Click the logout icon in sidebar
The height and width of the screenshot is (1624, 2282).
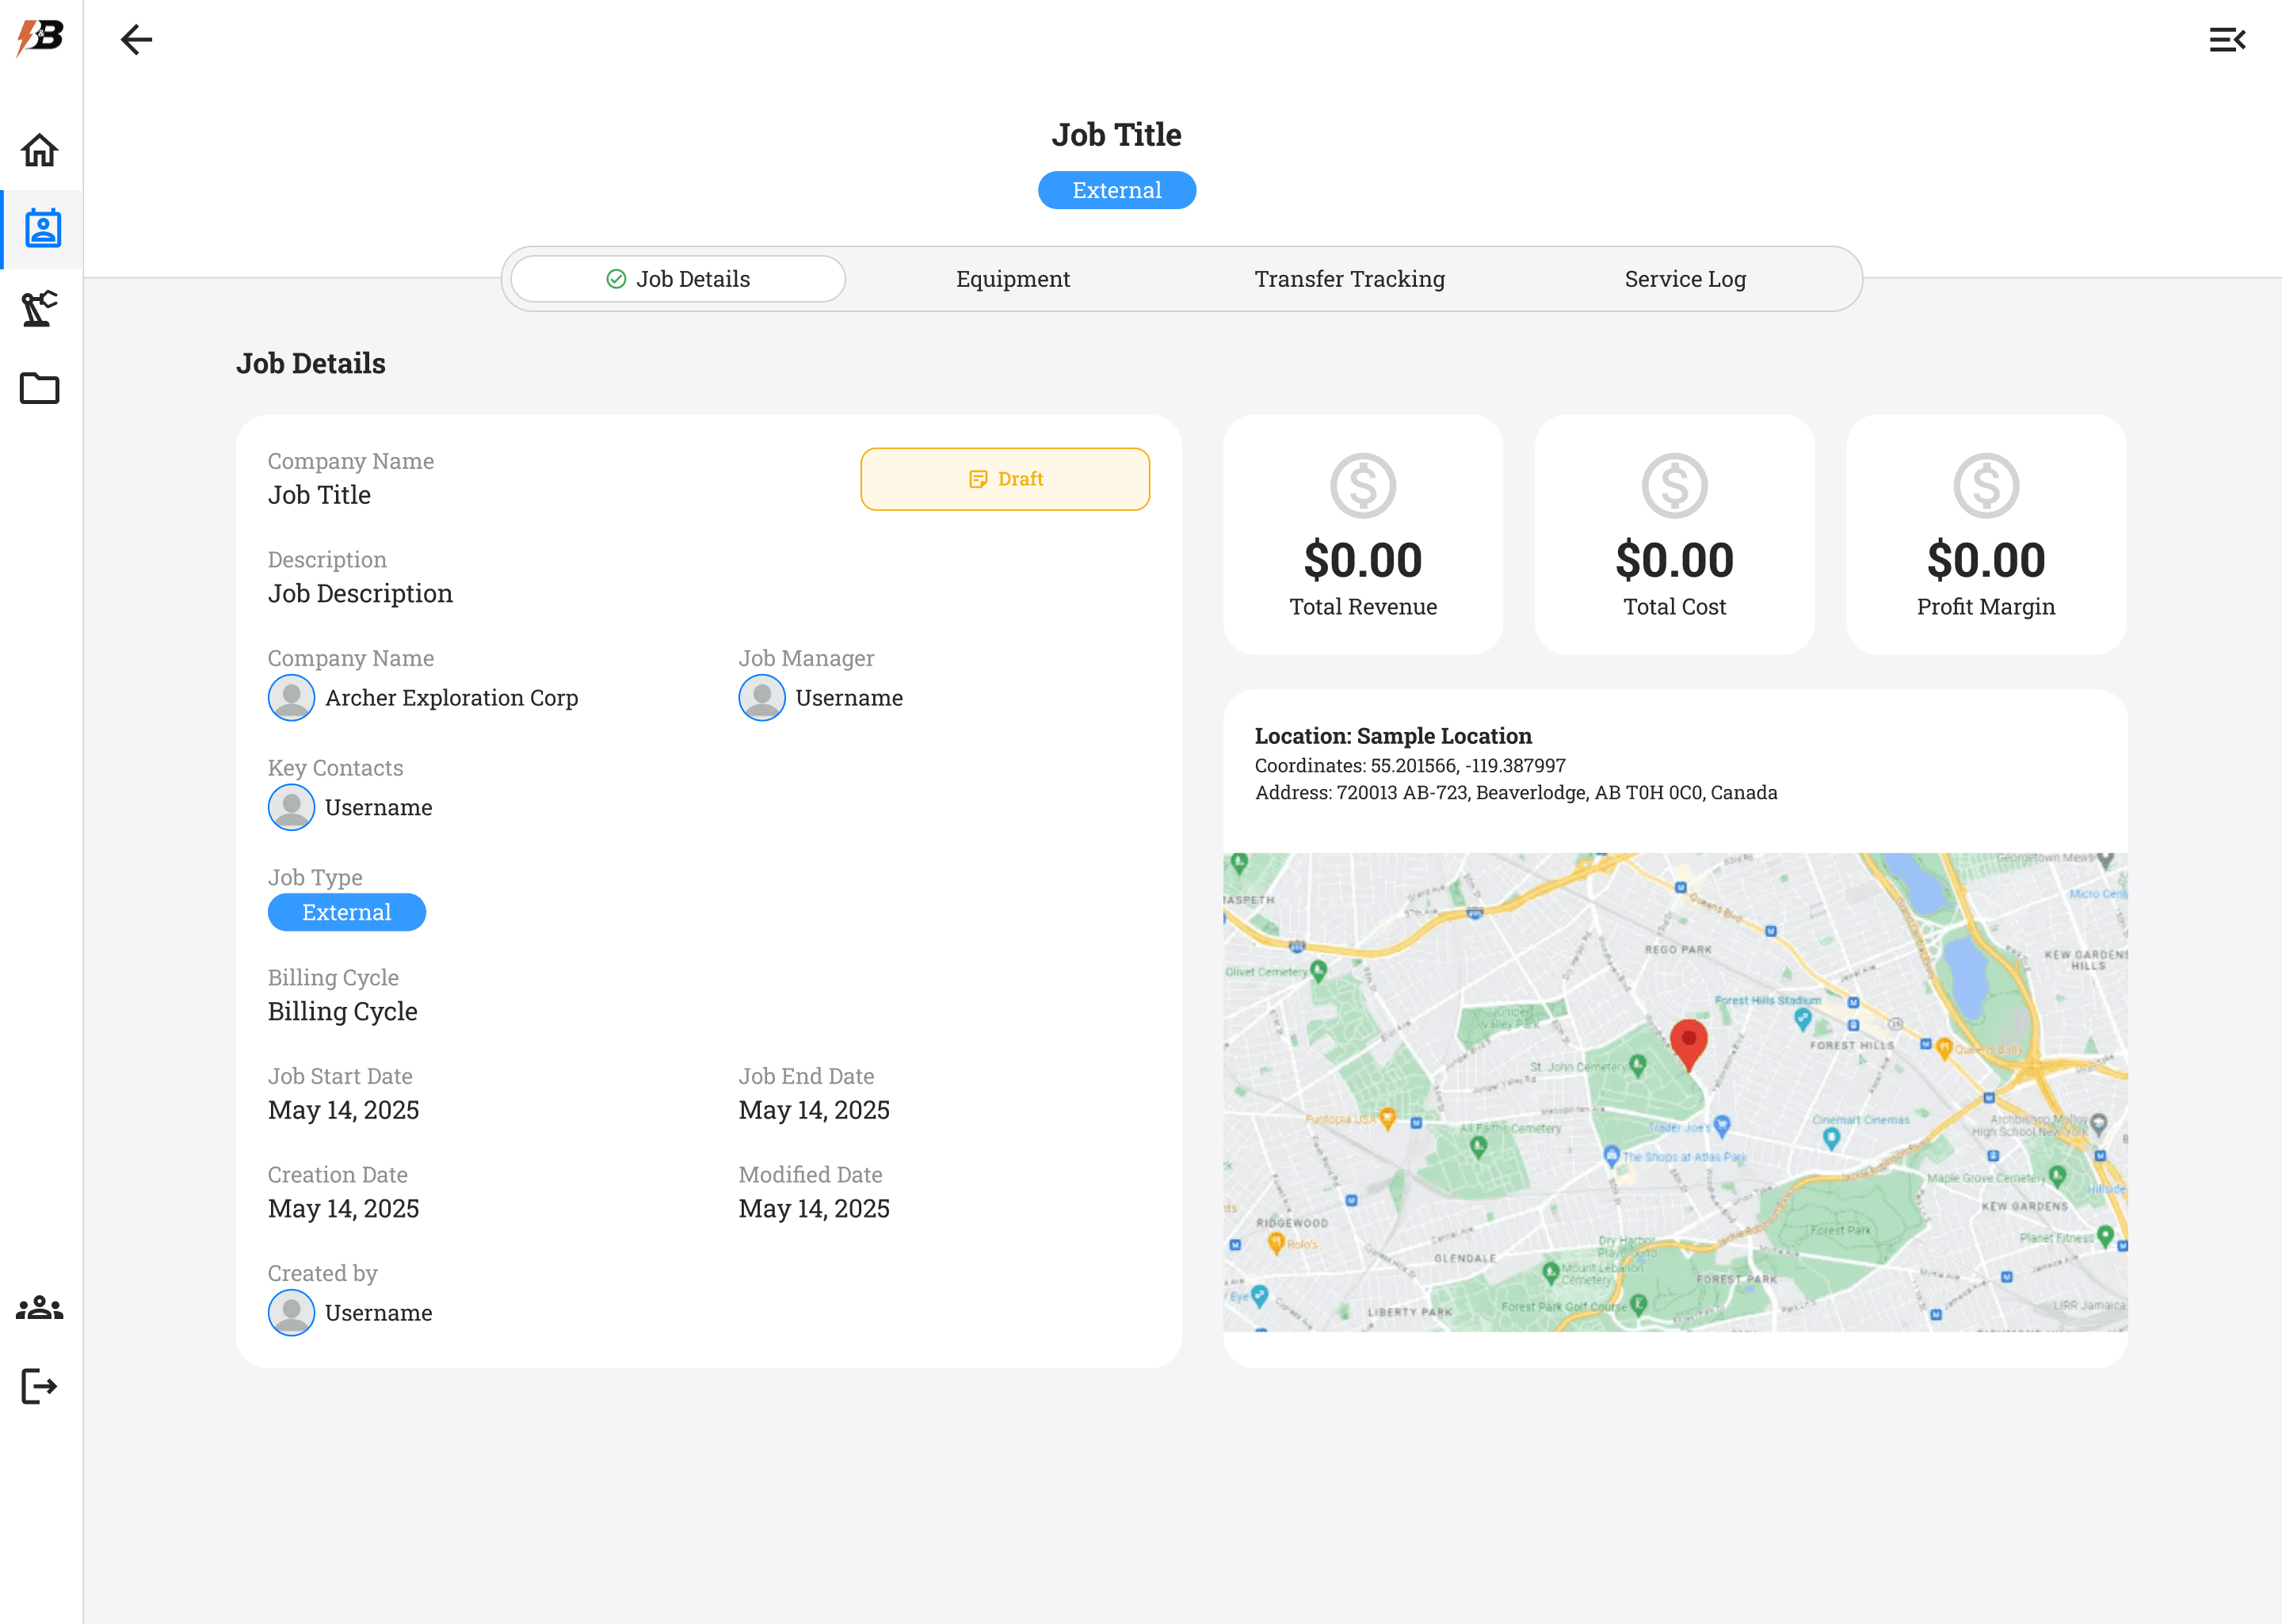(x=40, y=1386)
